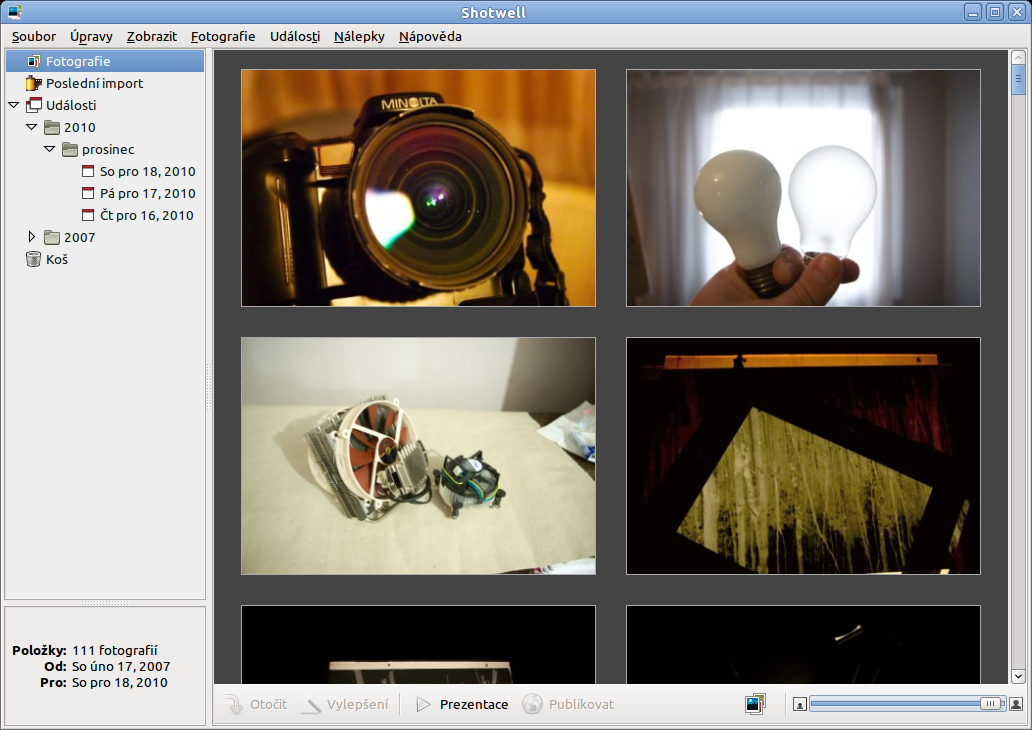1032x730 pixels.
Task: Click the thumbnail size zoom slider
Action: pyautogui.click(x=908, y=704)
